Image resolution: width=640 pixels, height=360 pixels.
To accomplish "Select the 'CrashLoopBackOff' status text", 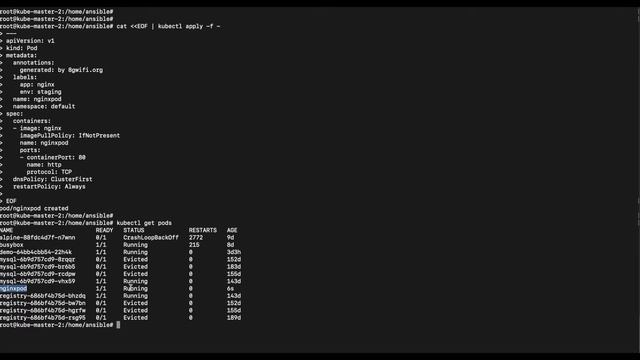I will click(x=151, y=238).
